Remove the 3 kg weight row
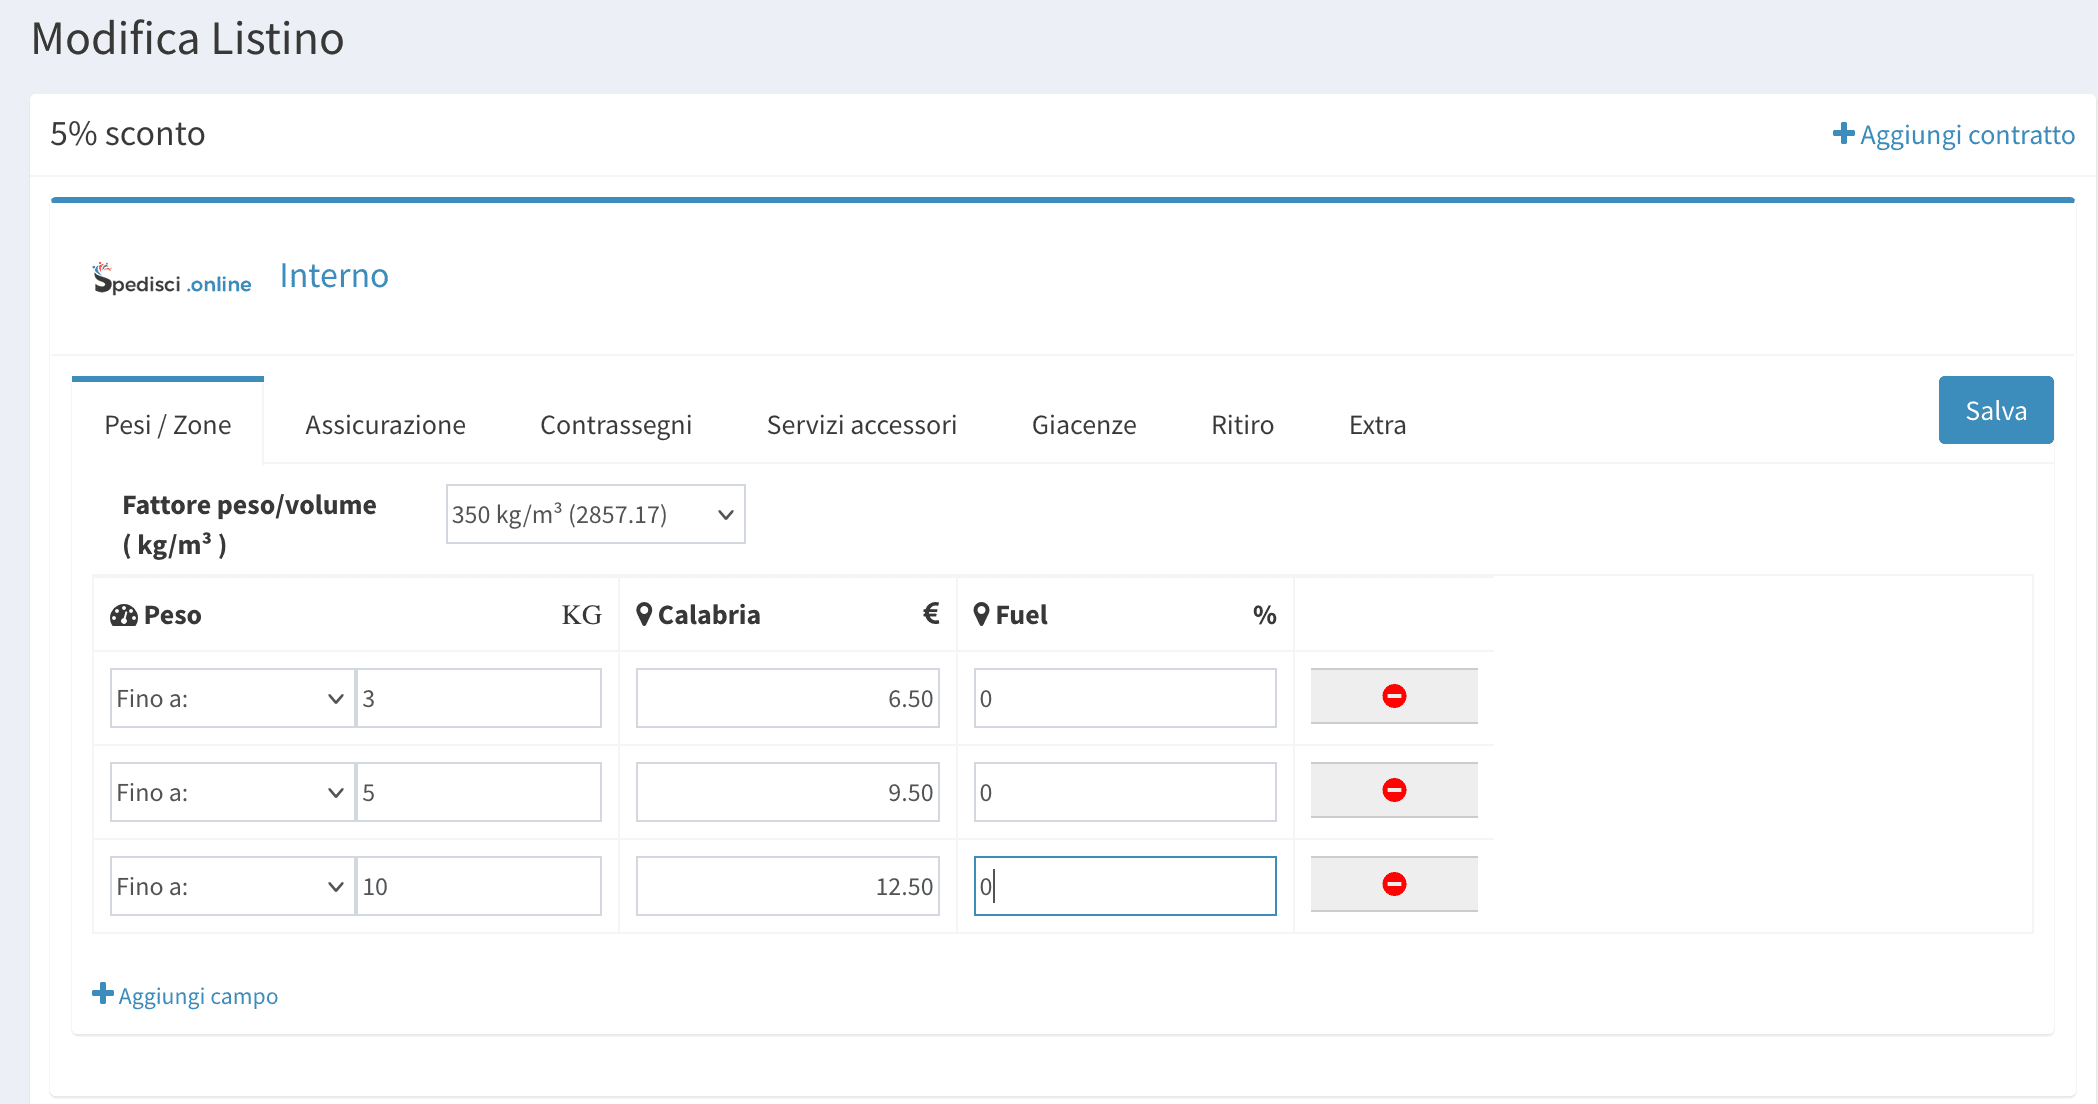2098x1104 pixels. coord(1393,696)
